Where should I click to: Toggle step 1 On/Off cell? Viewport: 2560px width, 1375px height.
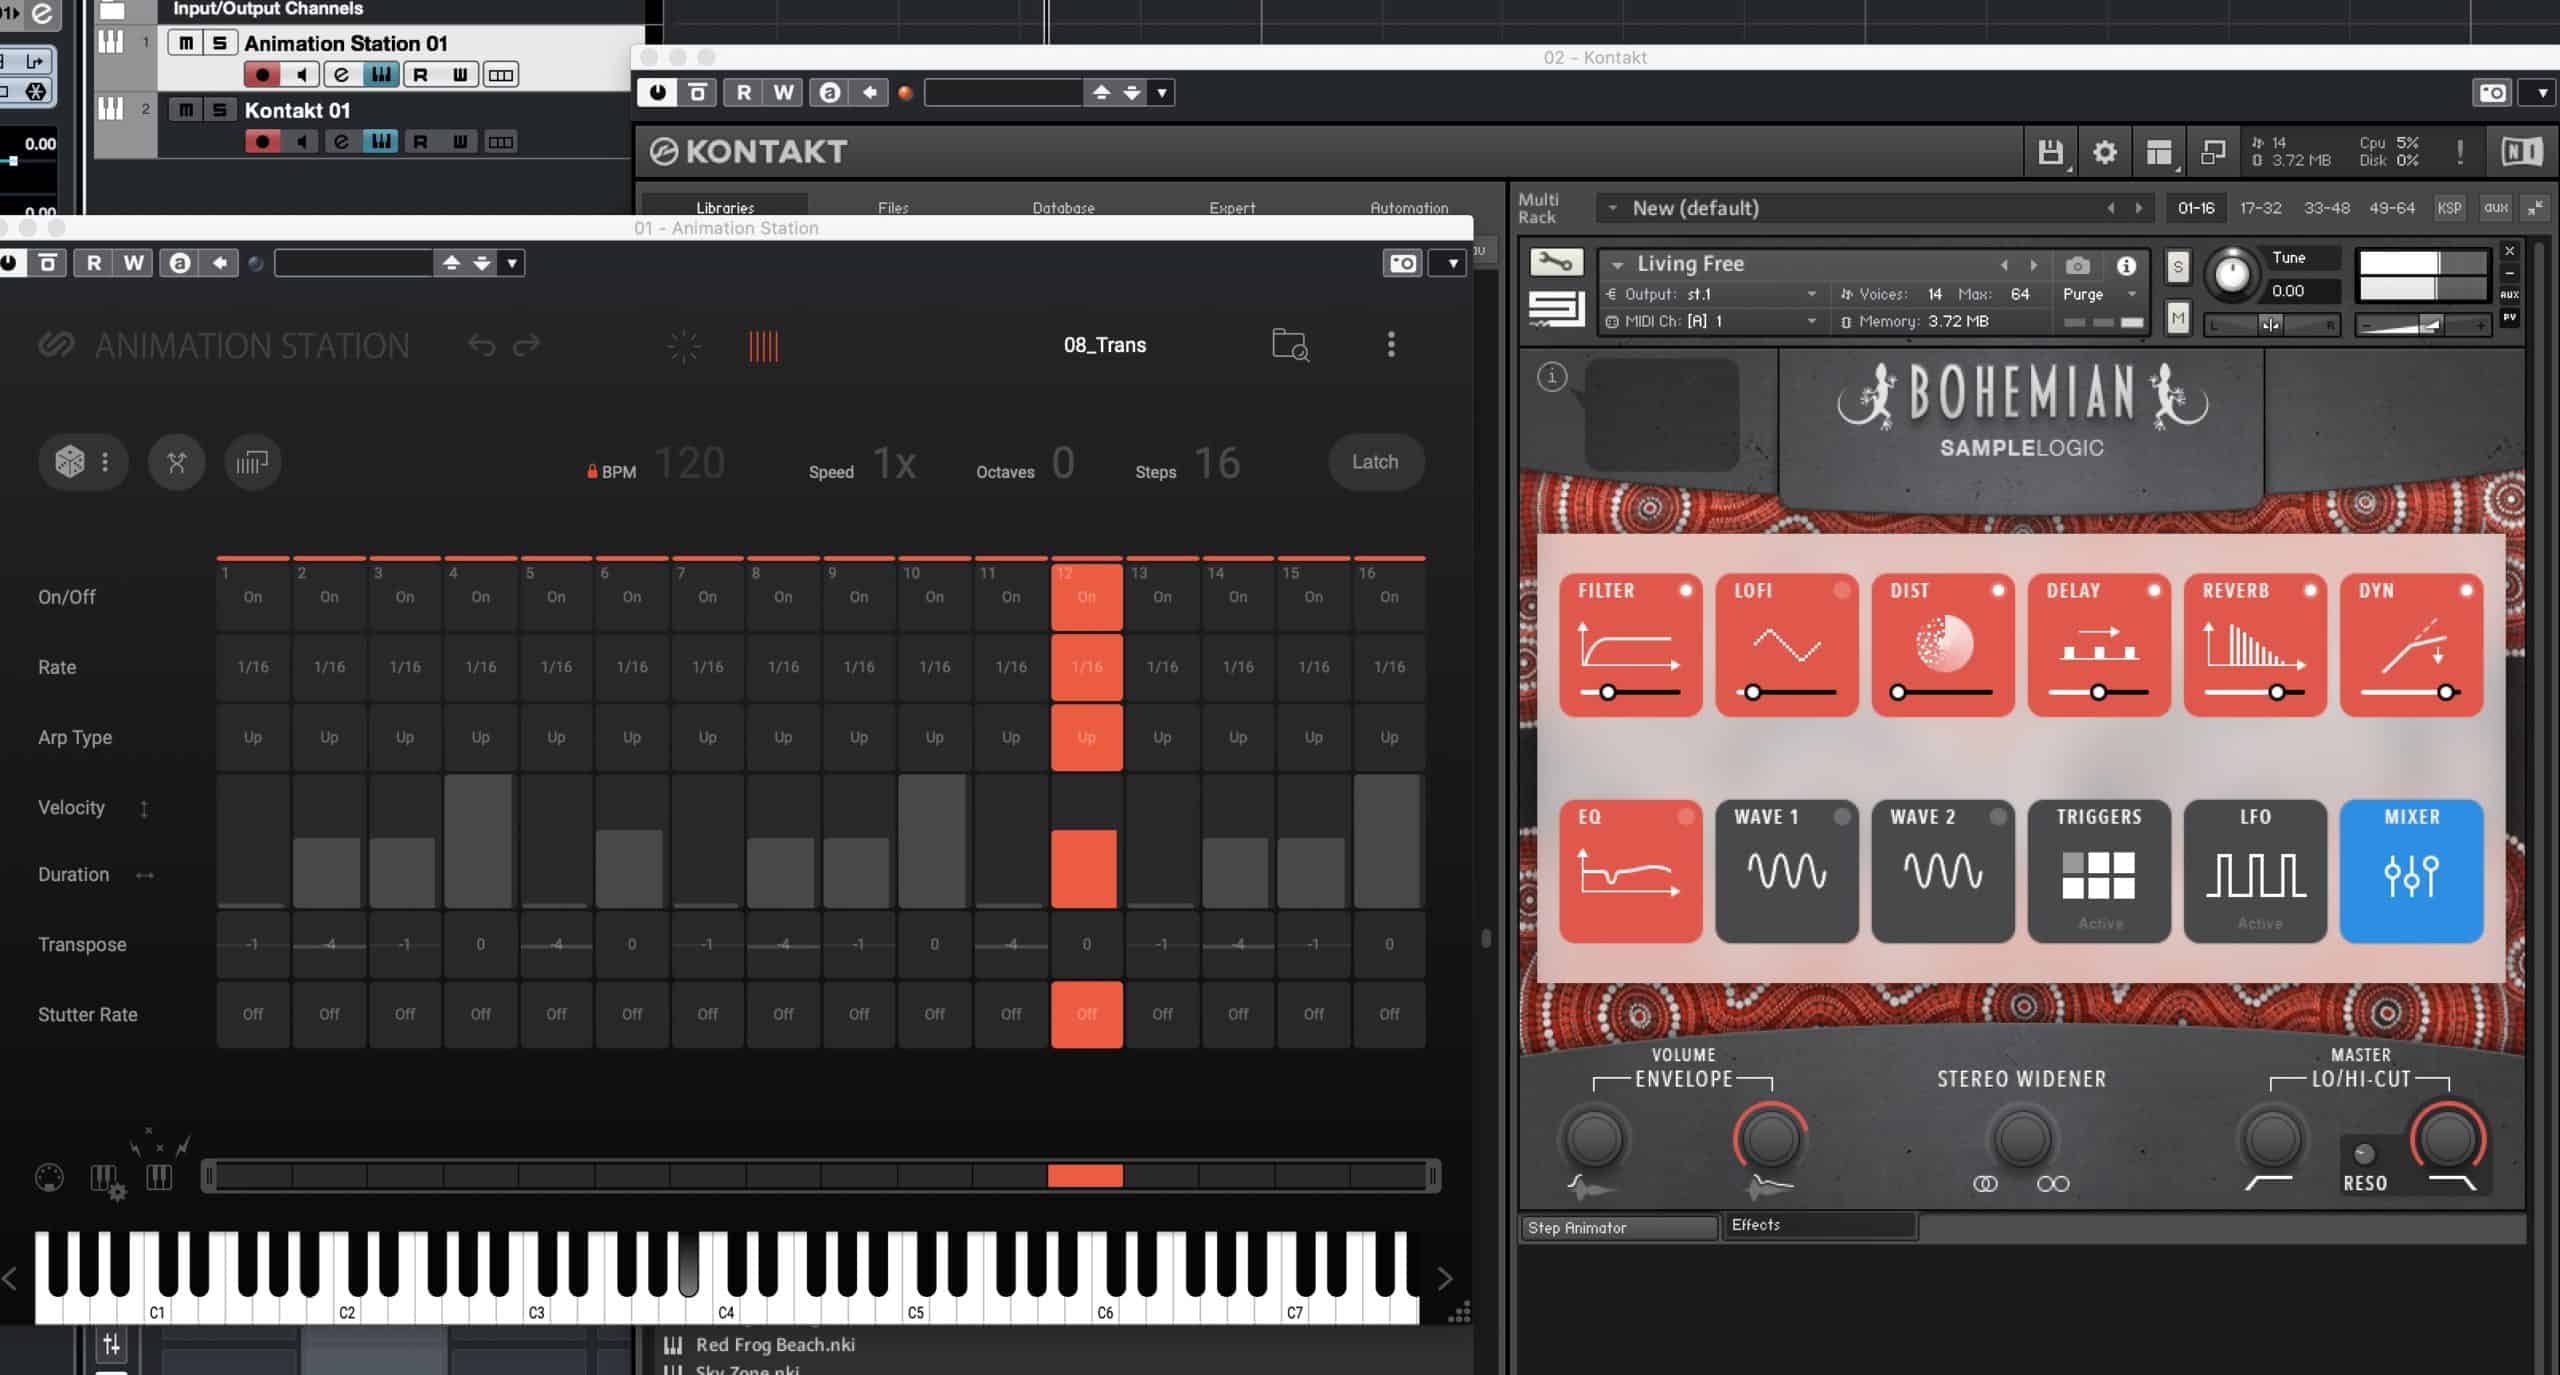[x=252, y=597]
